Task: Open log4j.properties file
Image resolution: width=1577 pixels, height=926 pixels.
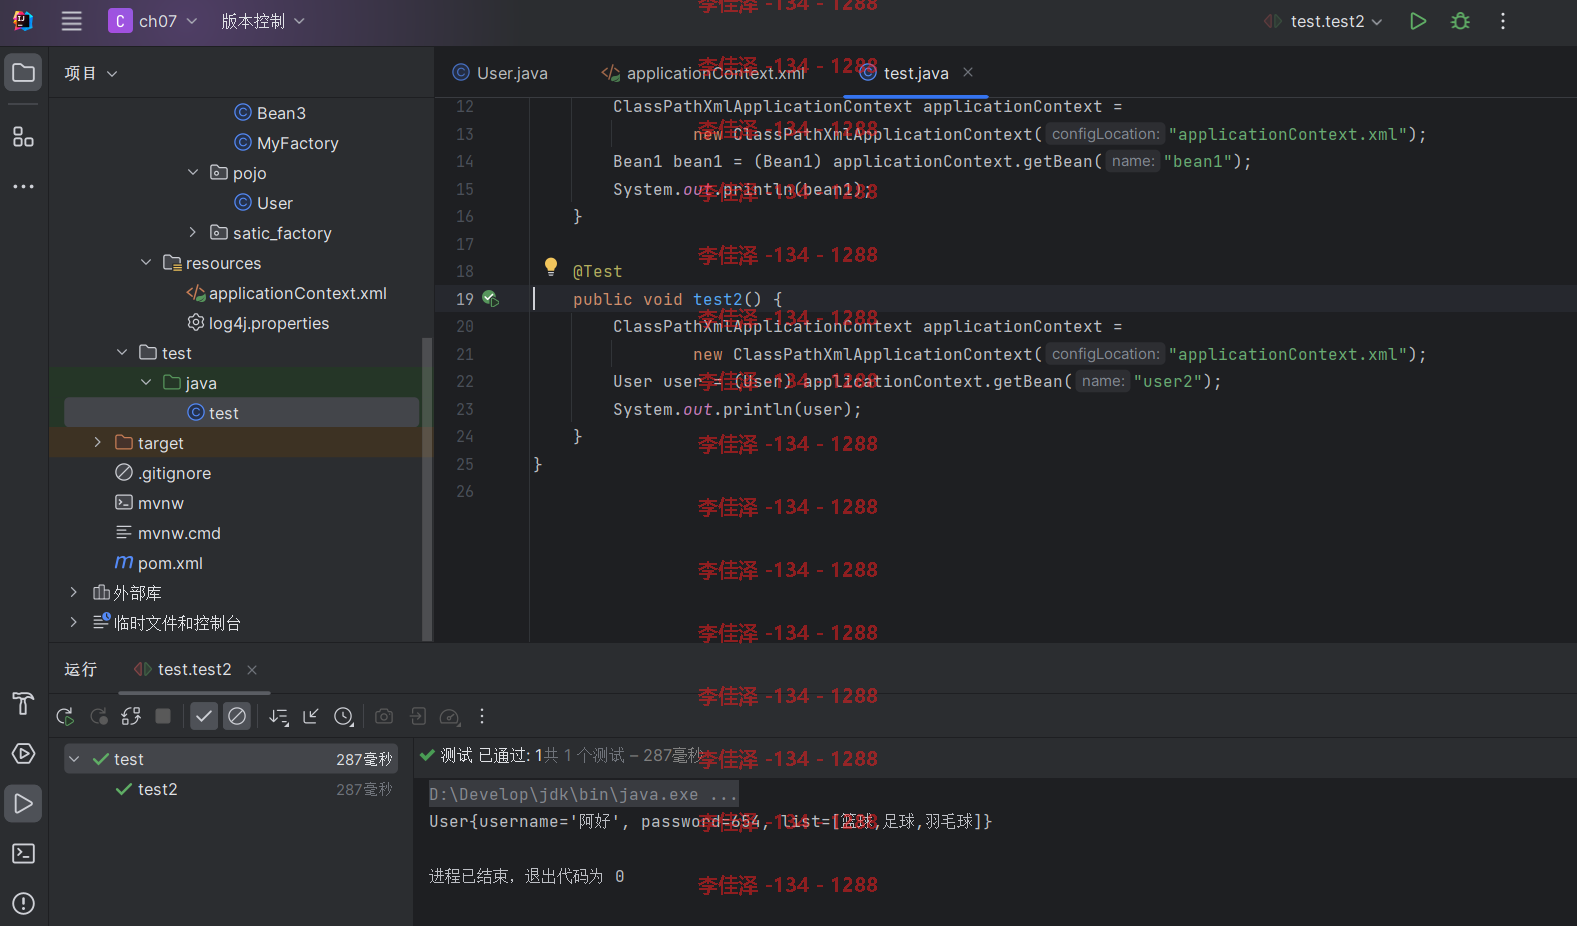Action: 258,323
